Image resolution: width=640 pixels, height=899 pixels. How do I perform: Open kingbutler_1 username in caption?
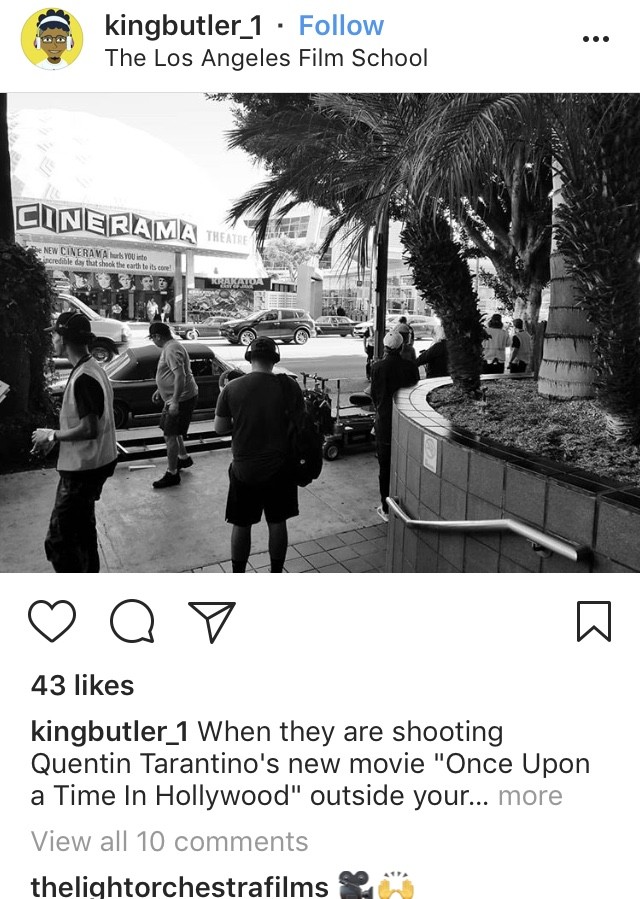coord(110,732)
